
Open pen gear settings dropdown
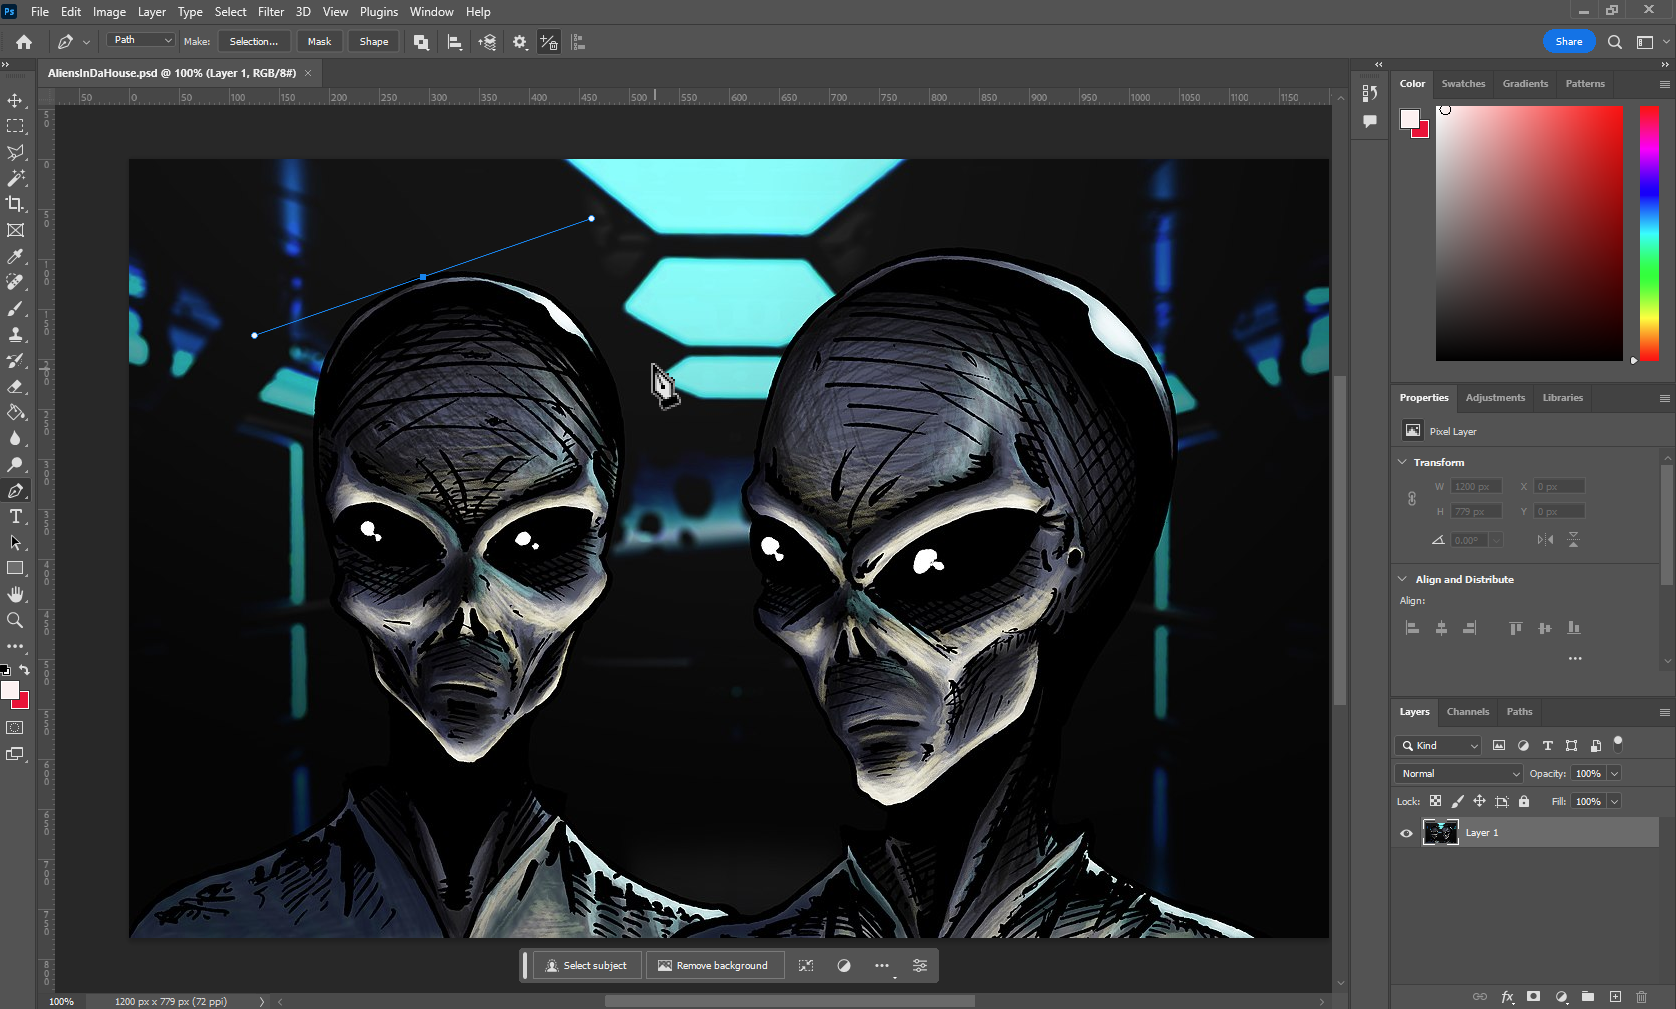(520, 42)
